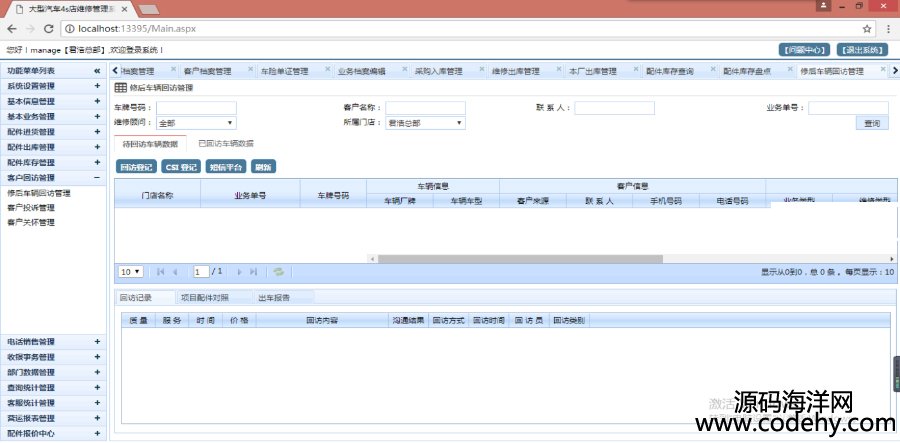Close the 修后车辆回访管理 tab with its X
The image size is (900, 443).
point(884,71)
